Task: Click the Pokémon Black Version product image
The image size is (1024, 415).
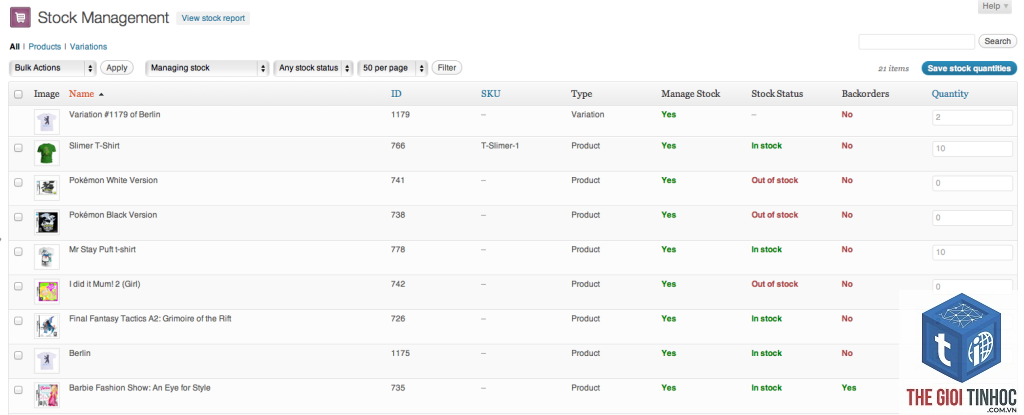Action: pos(46,223)
